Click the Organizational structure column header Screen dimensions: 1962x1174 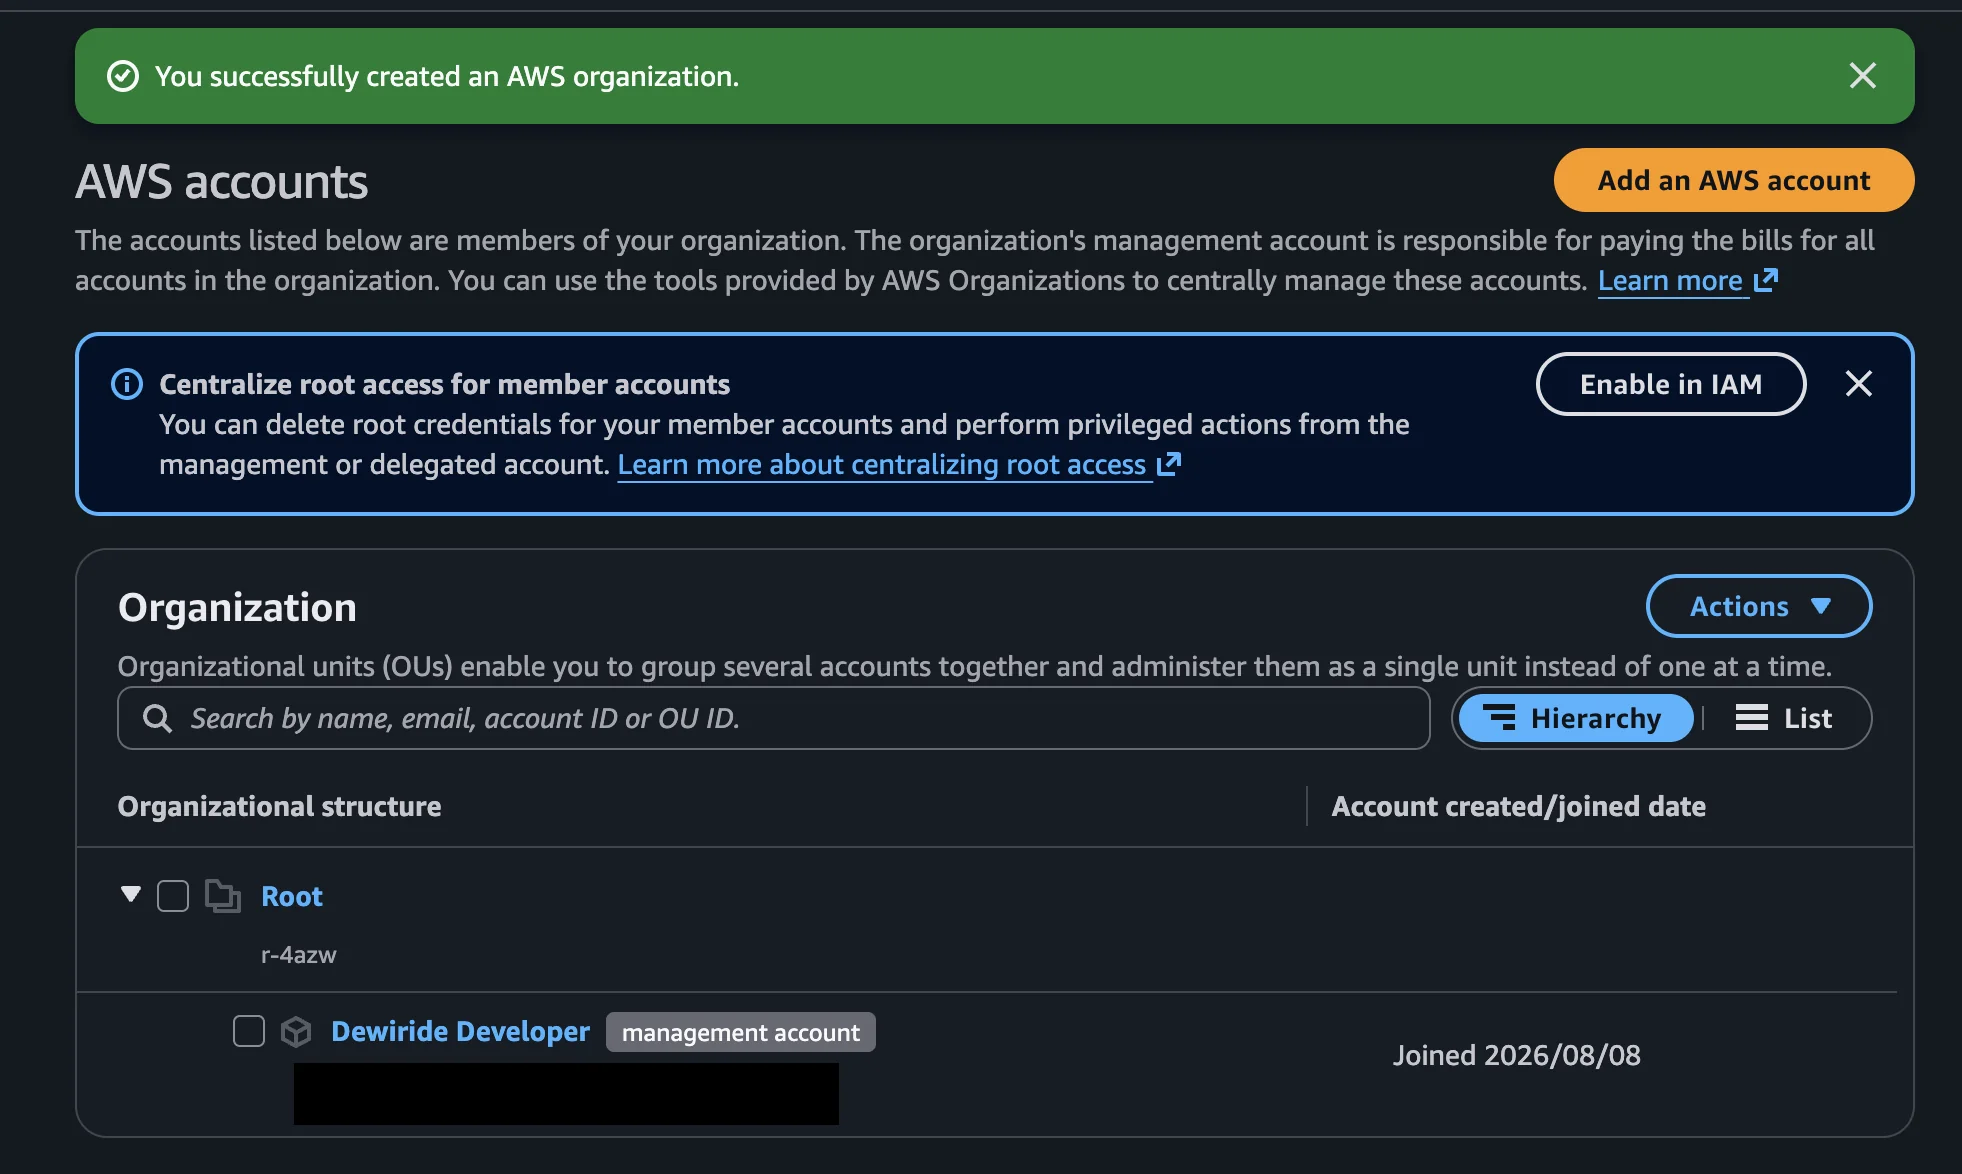(279, 806)
